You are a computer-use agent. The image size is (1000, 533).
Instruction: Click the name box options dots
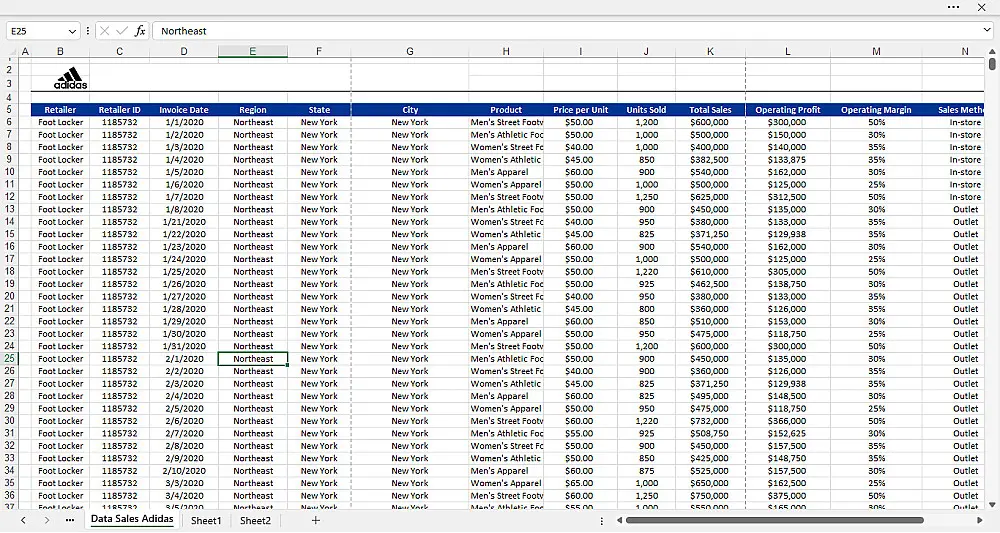point(87,31)
